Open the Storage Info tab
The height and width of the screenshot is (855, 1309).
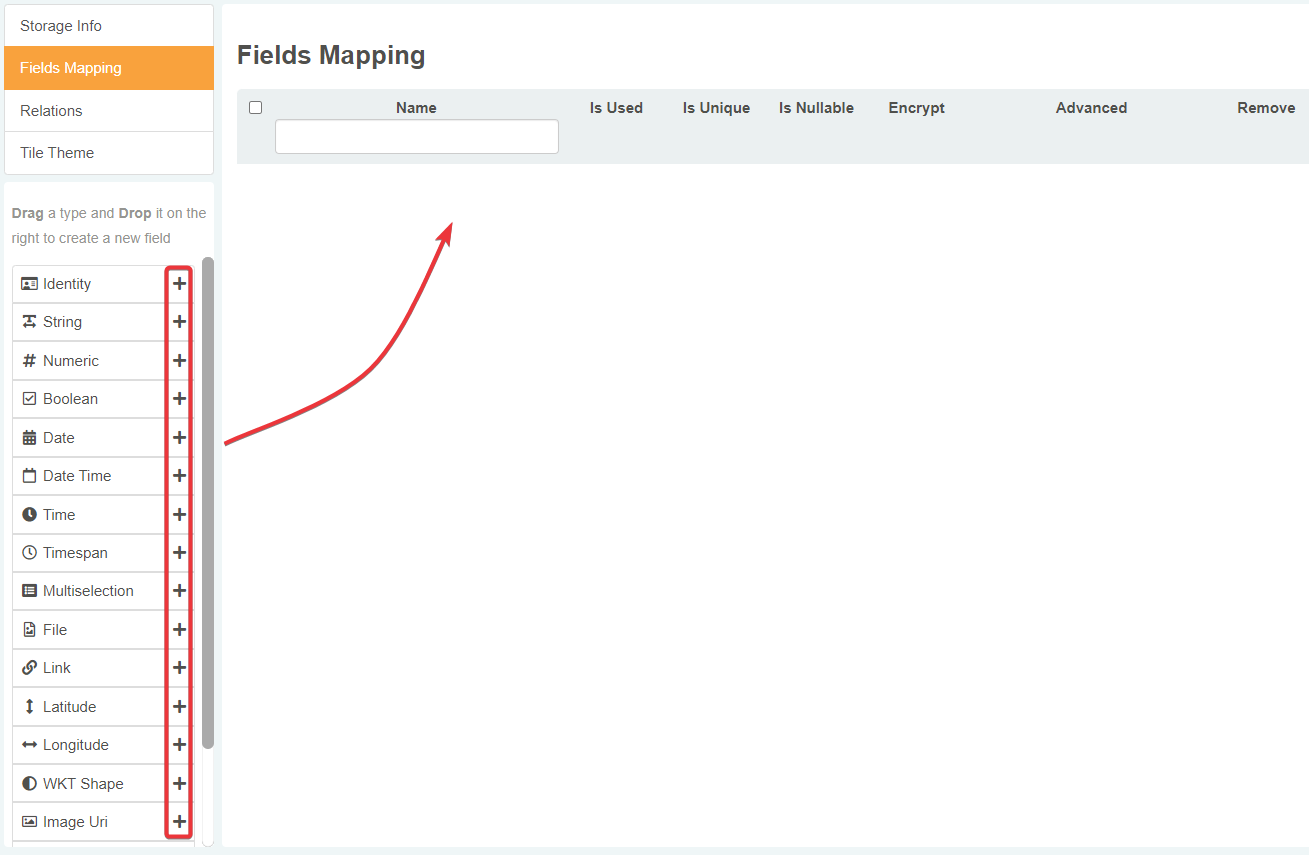click(x=109, y=26)
